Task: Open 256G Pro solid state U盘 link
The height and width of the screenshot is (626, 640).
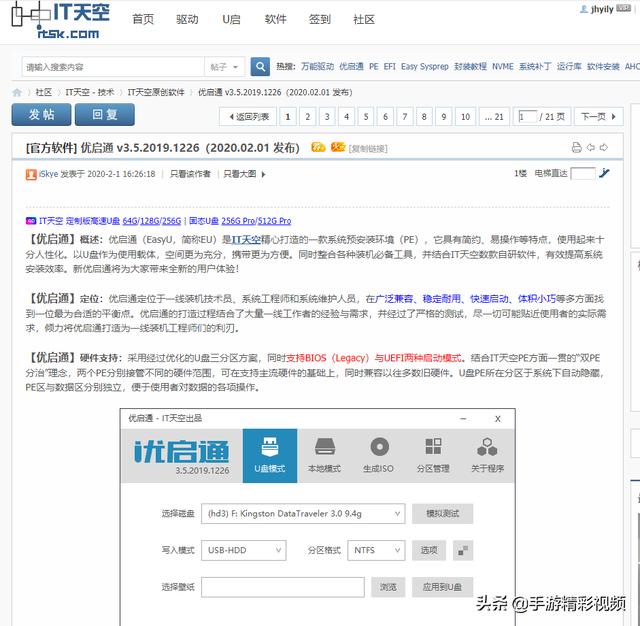Action: [x=238, y=221]
